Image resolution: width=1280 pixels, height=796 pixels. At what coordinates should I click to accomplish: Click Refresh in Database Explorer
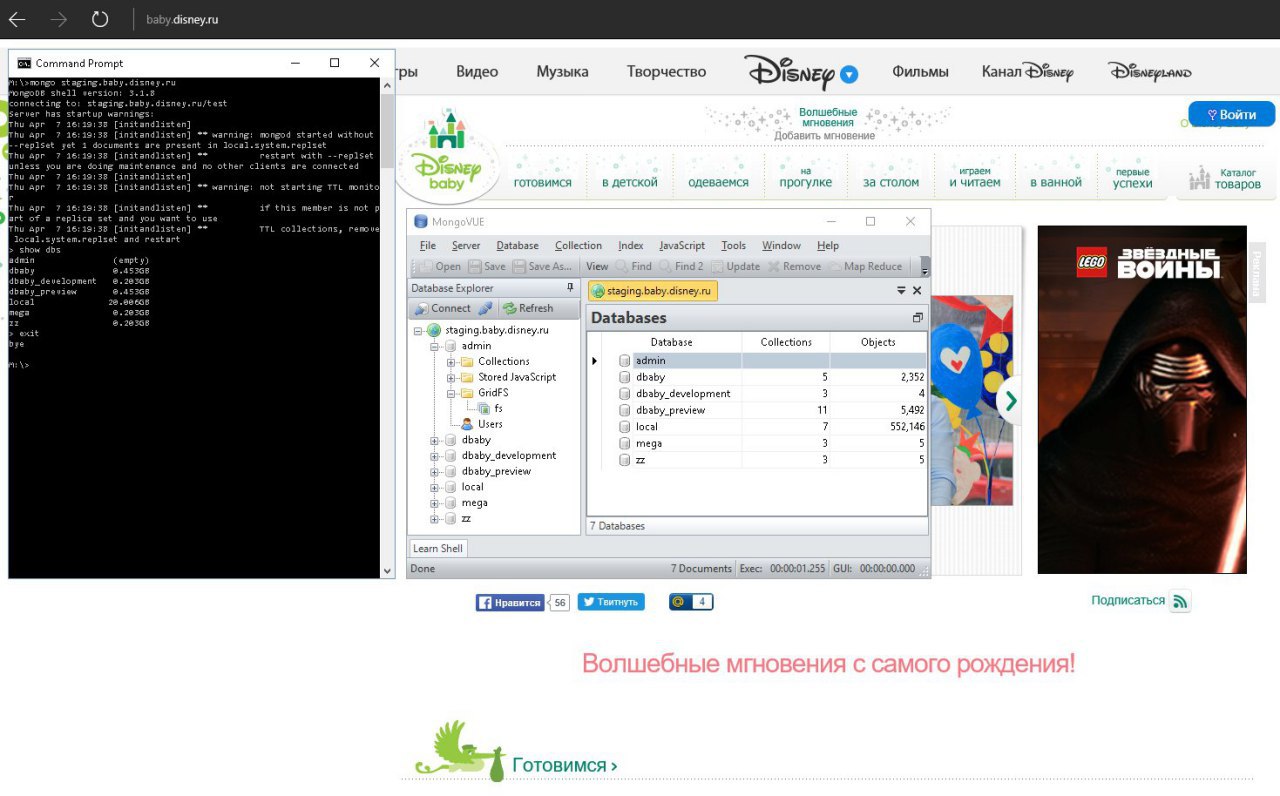pyautogui.click(x=528, y=308)
